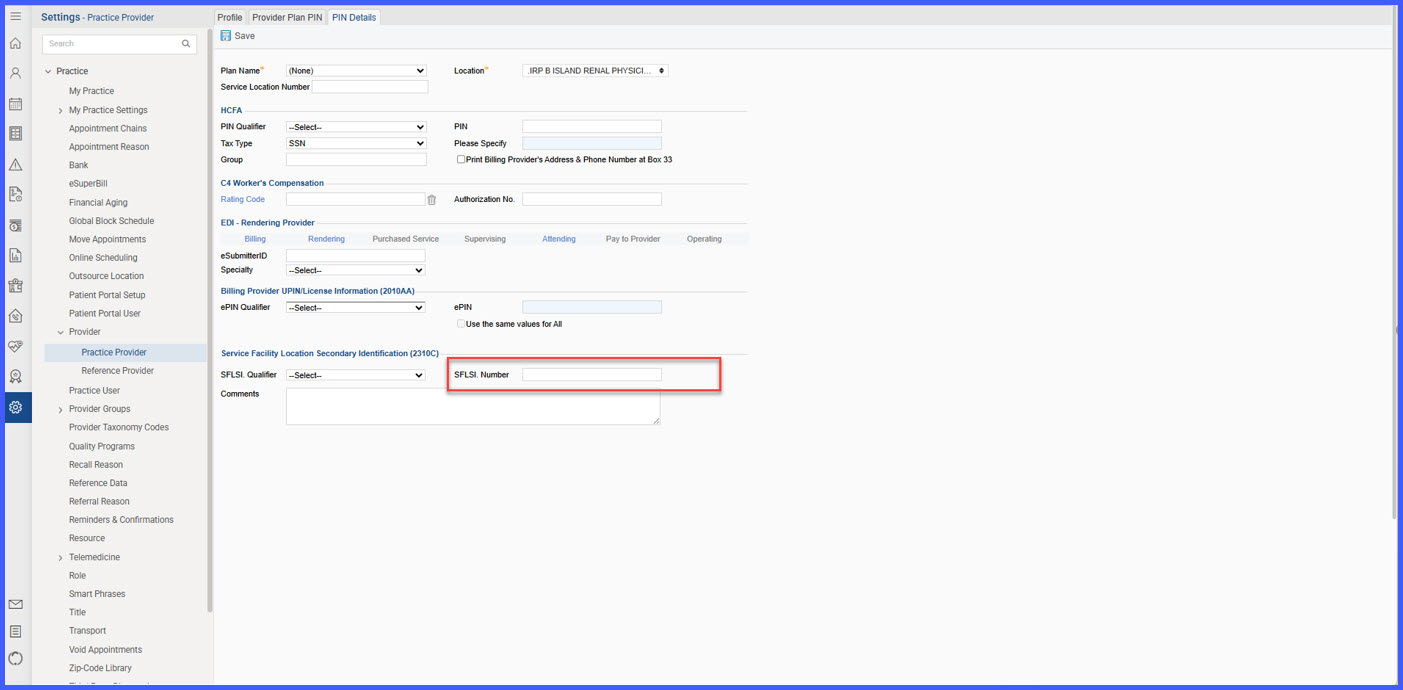The width and height of the screenshot is (1403, 690).
Task: Open Financial Aging settings
Action: [98, 202]
